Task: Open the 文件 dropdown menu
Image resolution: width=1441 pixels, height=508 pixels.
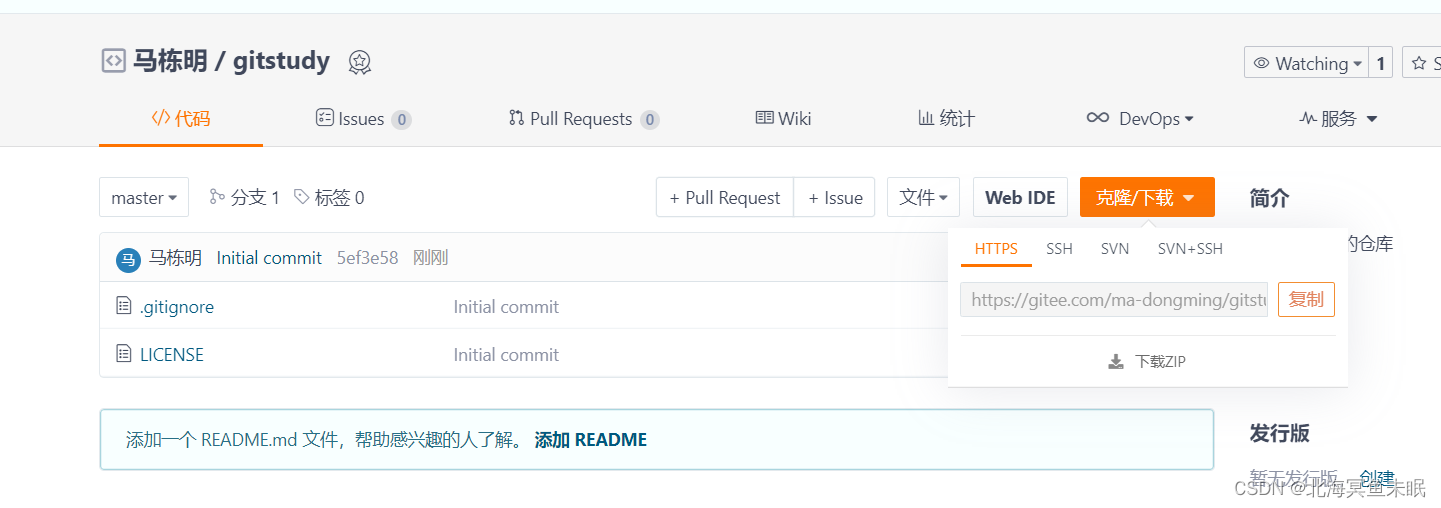Action: coord(923,197)
